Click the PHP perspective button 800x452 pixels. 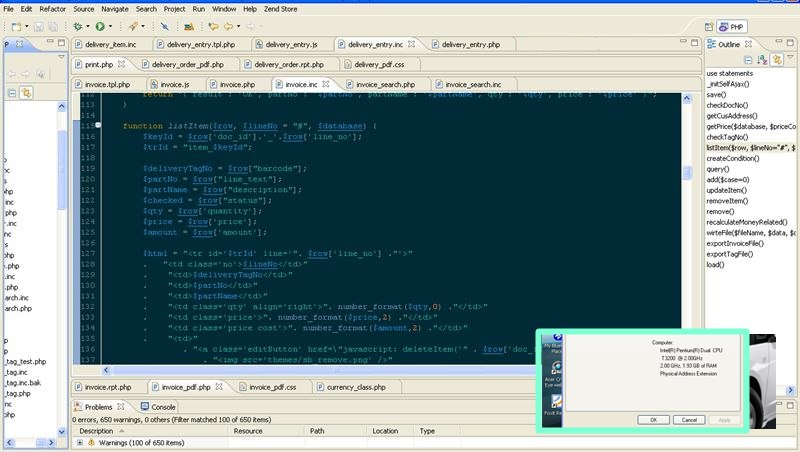732,27
